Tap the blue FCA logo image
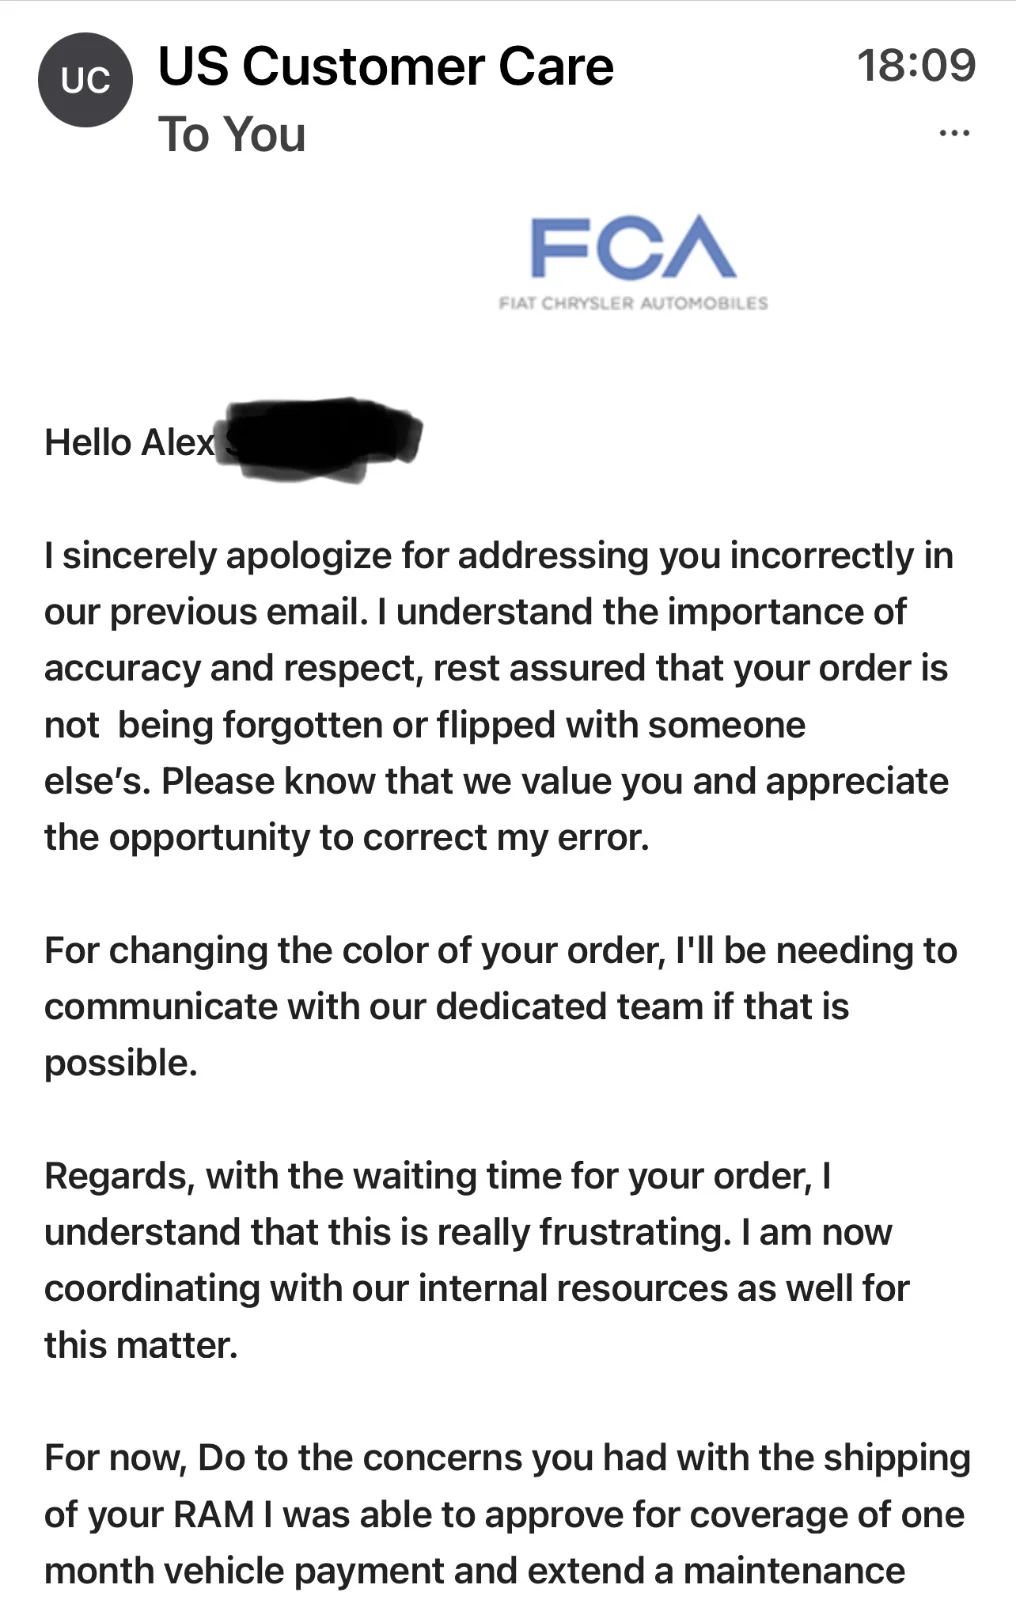This screenshot has width=1016, height=1600. 633,247
